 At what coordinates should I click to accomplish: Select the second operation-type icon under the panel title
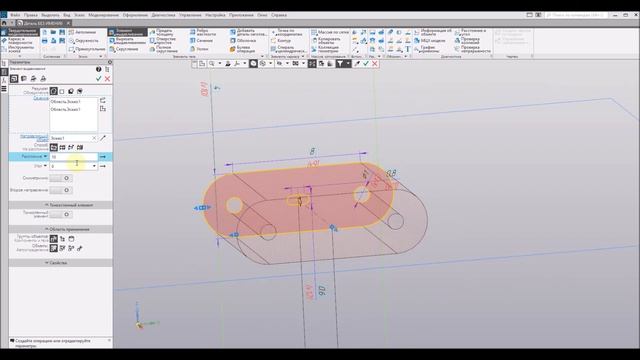tap(24, 78)
